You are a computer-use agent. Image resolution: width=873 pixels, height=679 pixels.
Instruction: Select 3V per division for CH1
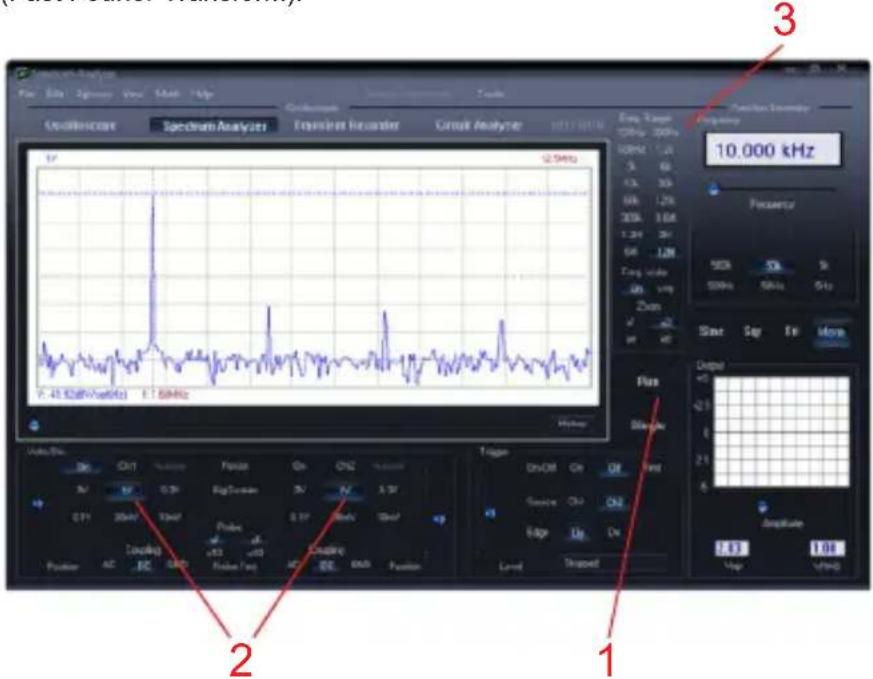pos(82,490)
